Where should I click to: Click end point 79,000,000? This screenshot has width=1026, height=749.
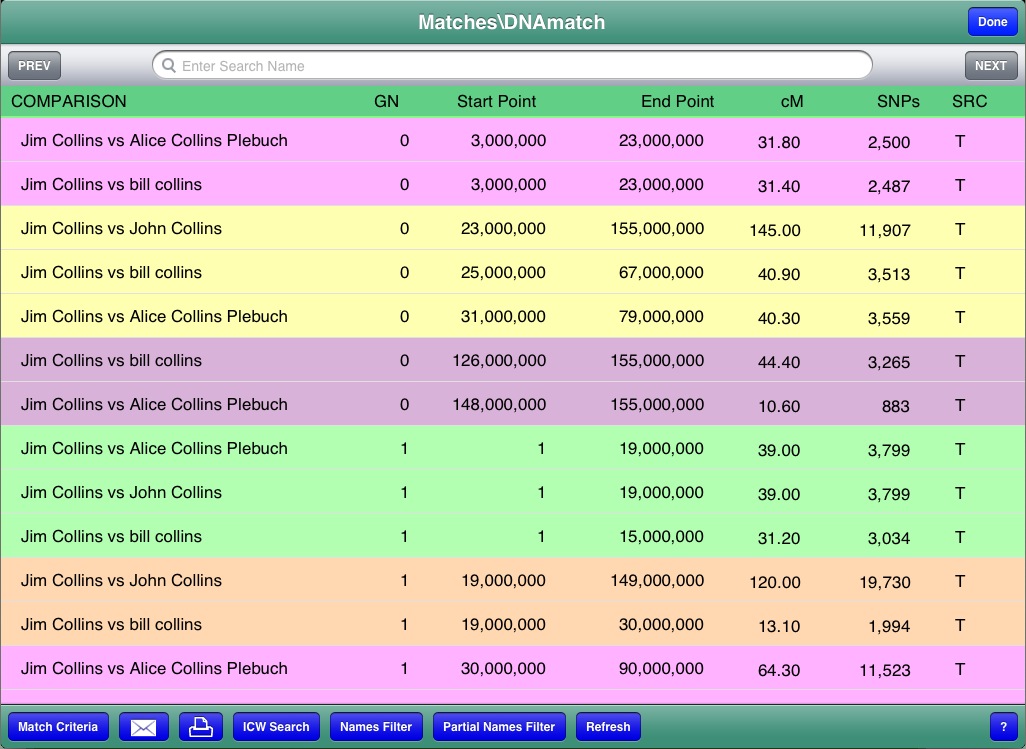661,317
